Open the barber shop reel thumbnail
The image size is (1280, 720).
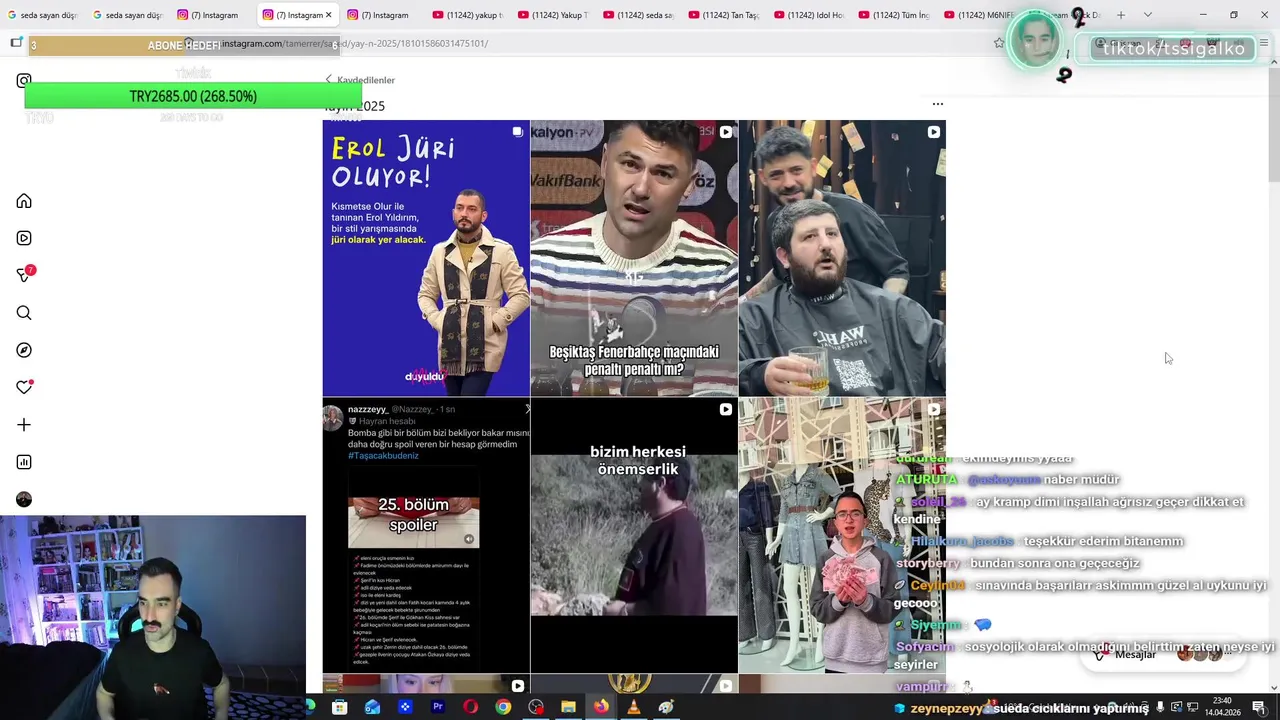842,258
